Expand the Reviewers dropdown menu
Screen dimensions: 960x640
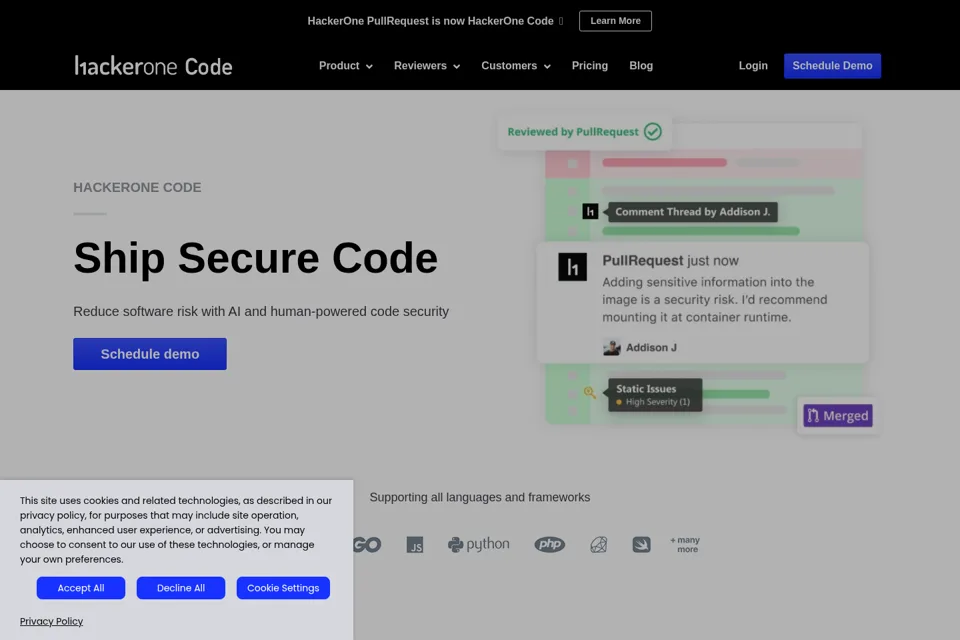pos(427,66)
